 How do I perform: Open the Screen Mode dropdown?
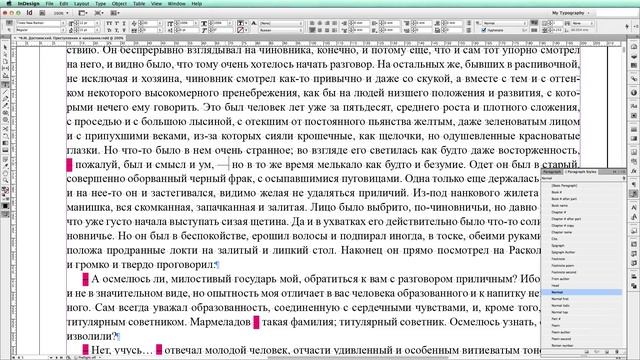pyautogui.click(x=99, y=13)
